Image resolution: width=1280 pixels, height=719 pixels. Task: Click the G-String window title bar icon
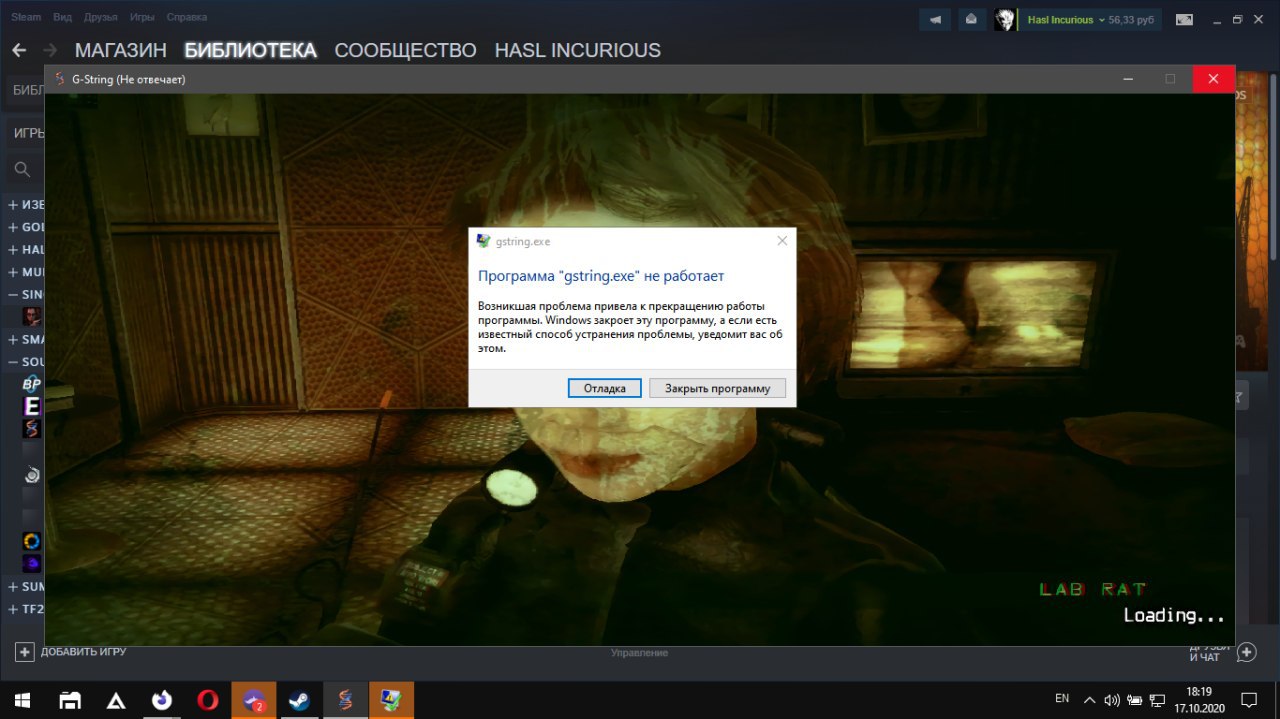[x=59, y=79]
